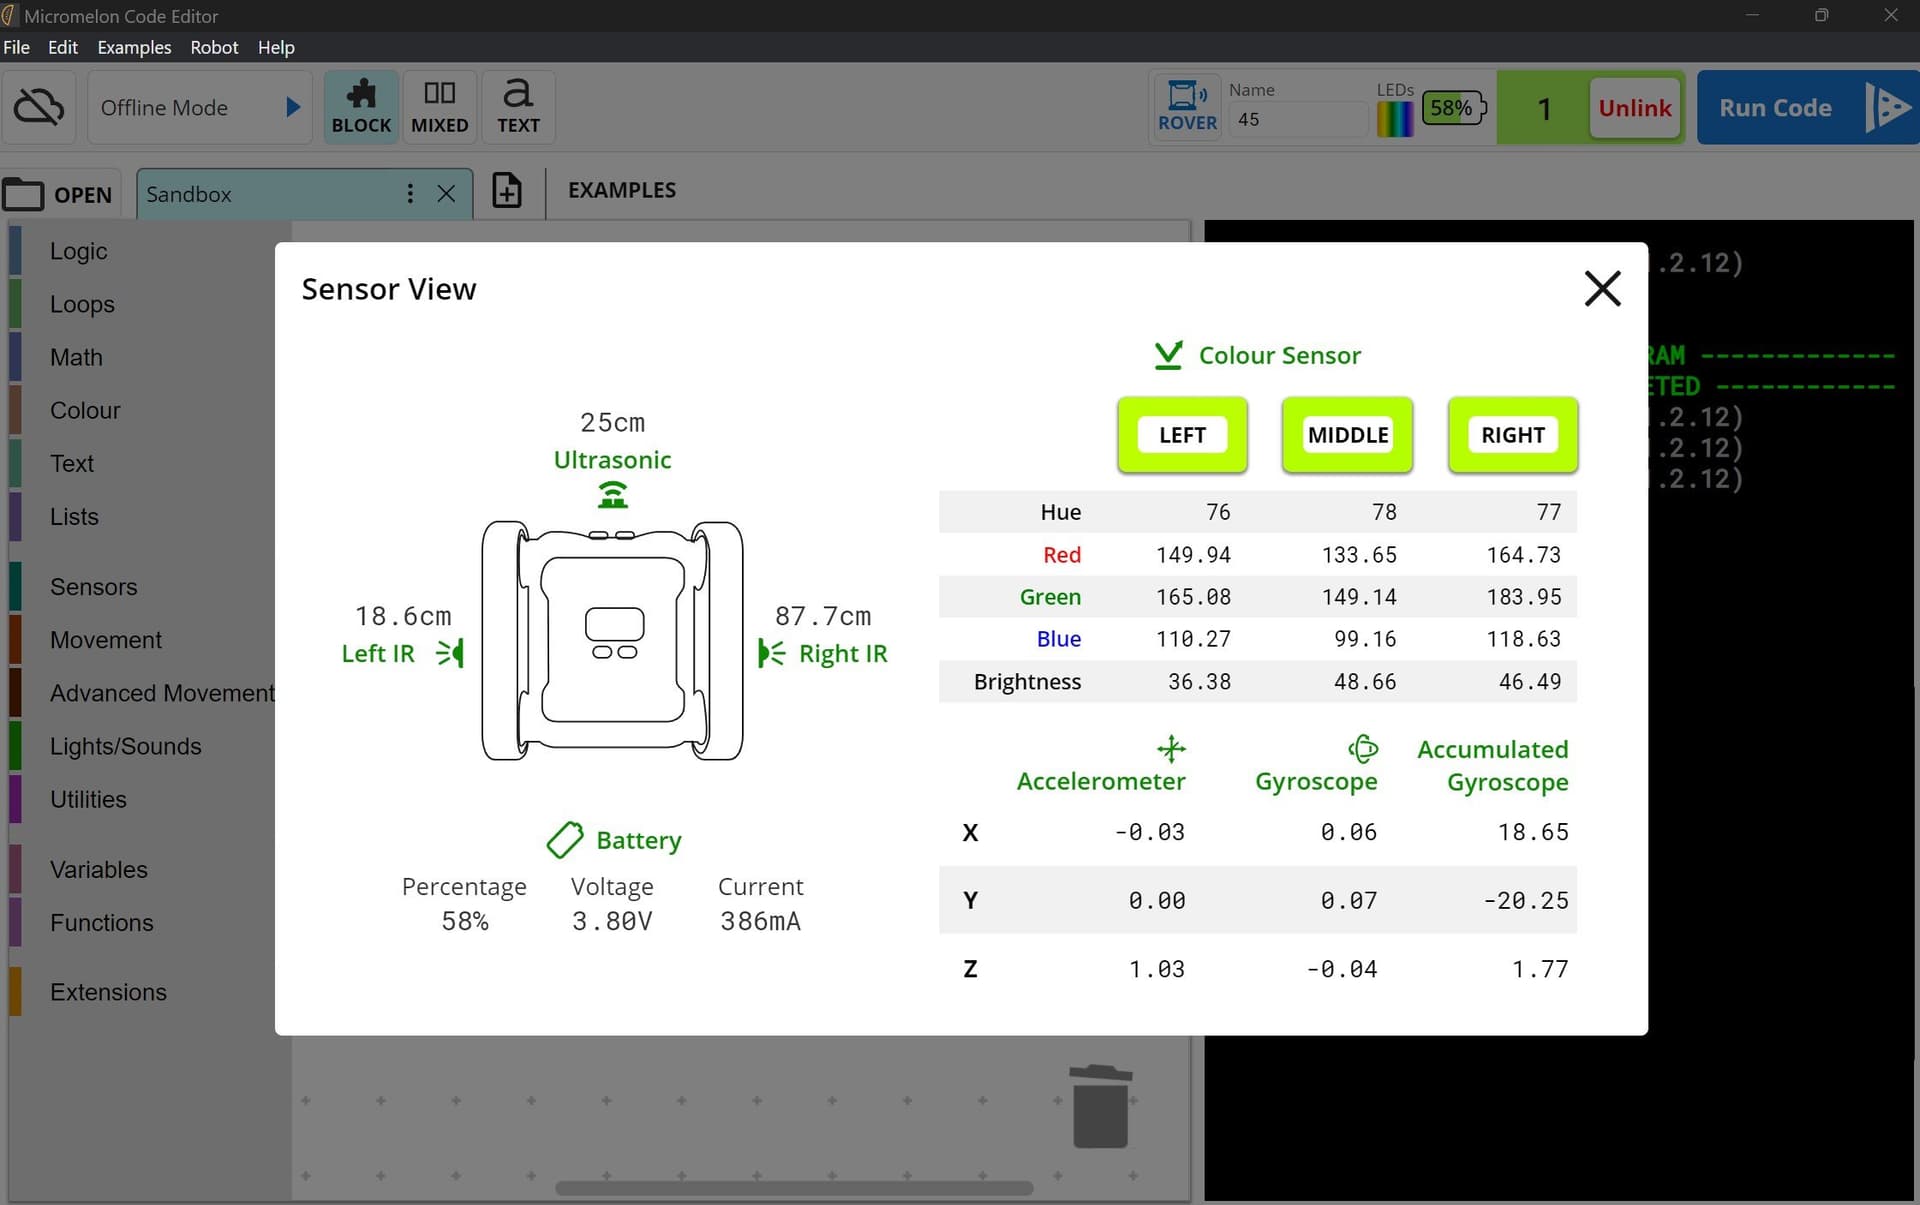Click the offline cloud connection icon
The width and height of the screenshot is (1920, 1205).
click(40, 107)
